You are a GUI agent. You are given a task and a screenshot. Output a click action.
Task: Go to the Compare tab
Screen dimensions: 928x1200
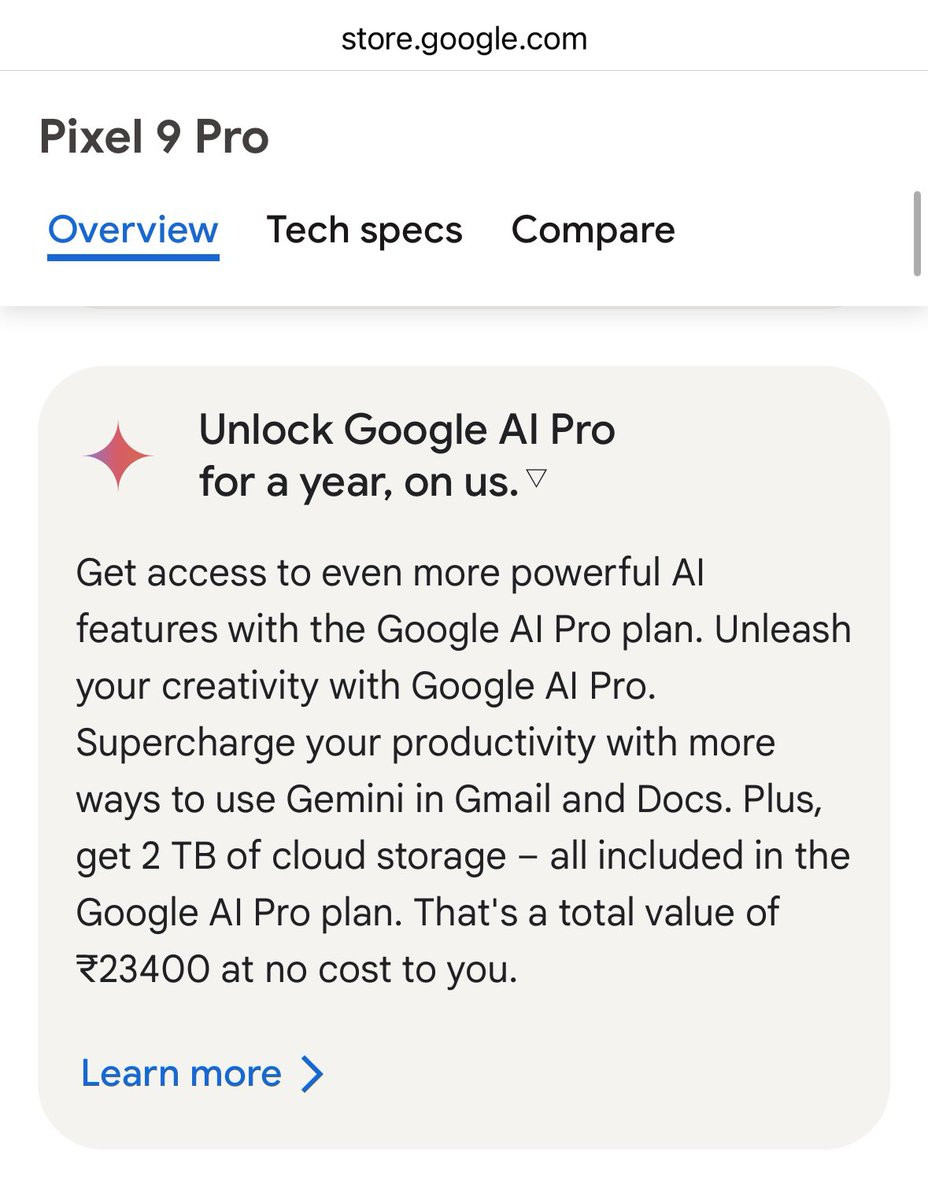tap(593, 230)
